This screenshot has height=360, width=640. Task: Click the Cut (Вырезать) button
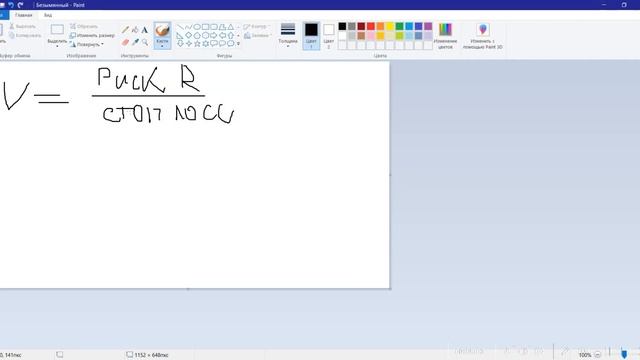22,27
